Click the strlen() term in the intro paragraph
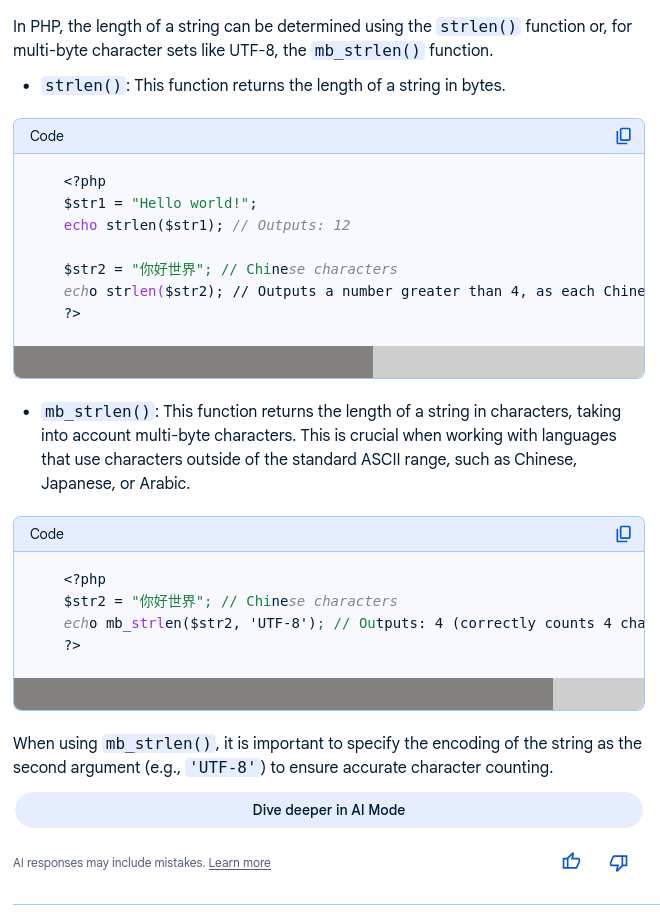 coord(479,26)
